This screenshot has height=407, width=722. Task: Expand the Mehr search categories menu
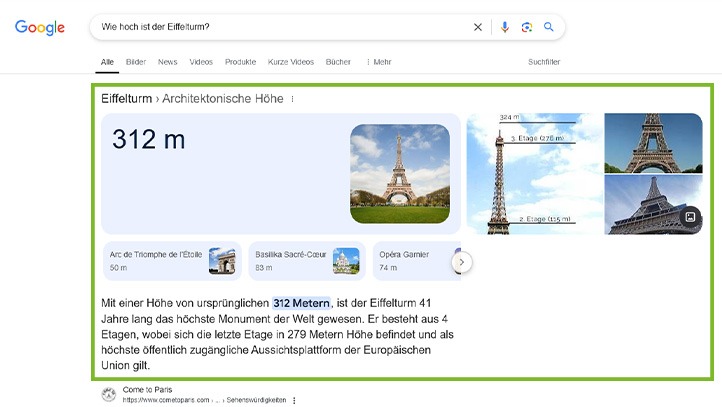click(x=378, y=62)
